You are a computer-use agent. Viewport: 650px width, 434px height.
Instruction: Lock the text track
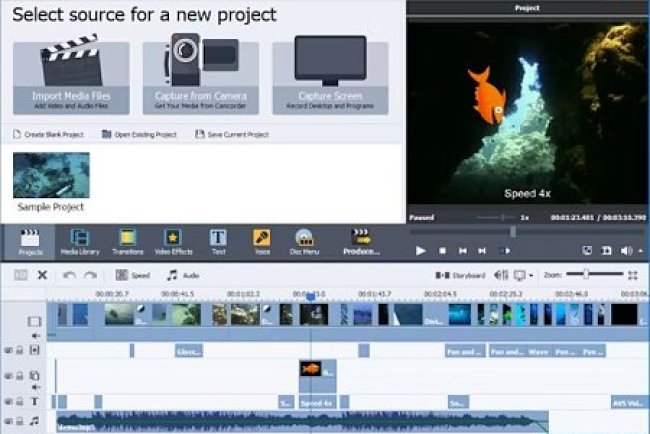pos(19,401)
